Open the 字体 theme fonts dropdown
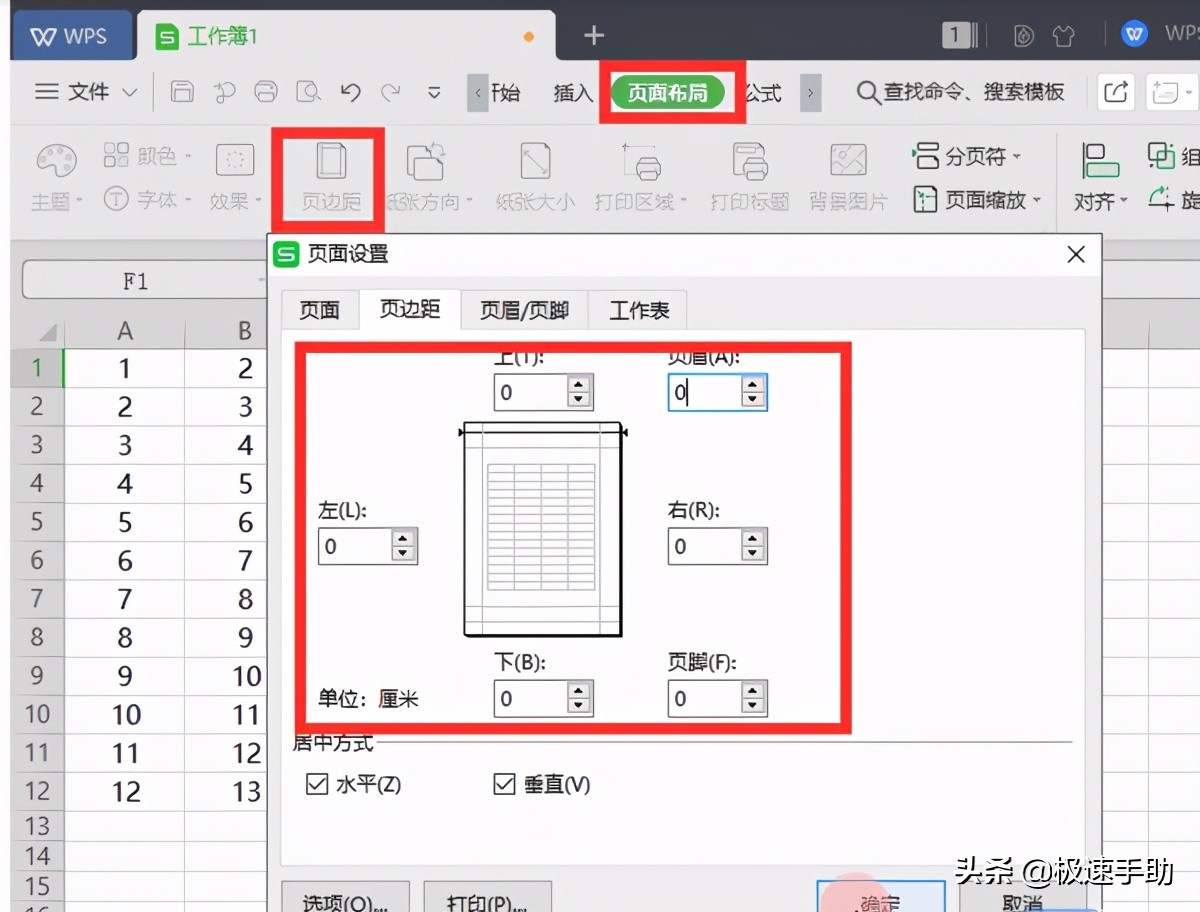 pyautogui.click(x=148, y=200)
